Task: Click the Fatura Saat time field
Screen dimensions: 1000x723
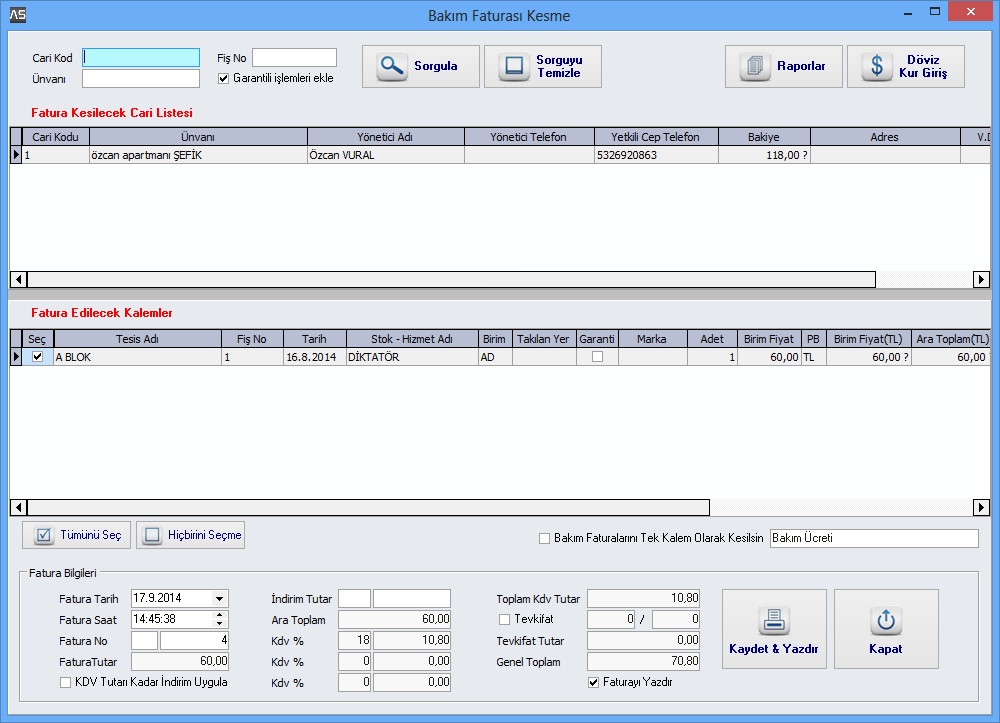Action: (x=172, y=619)
